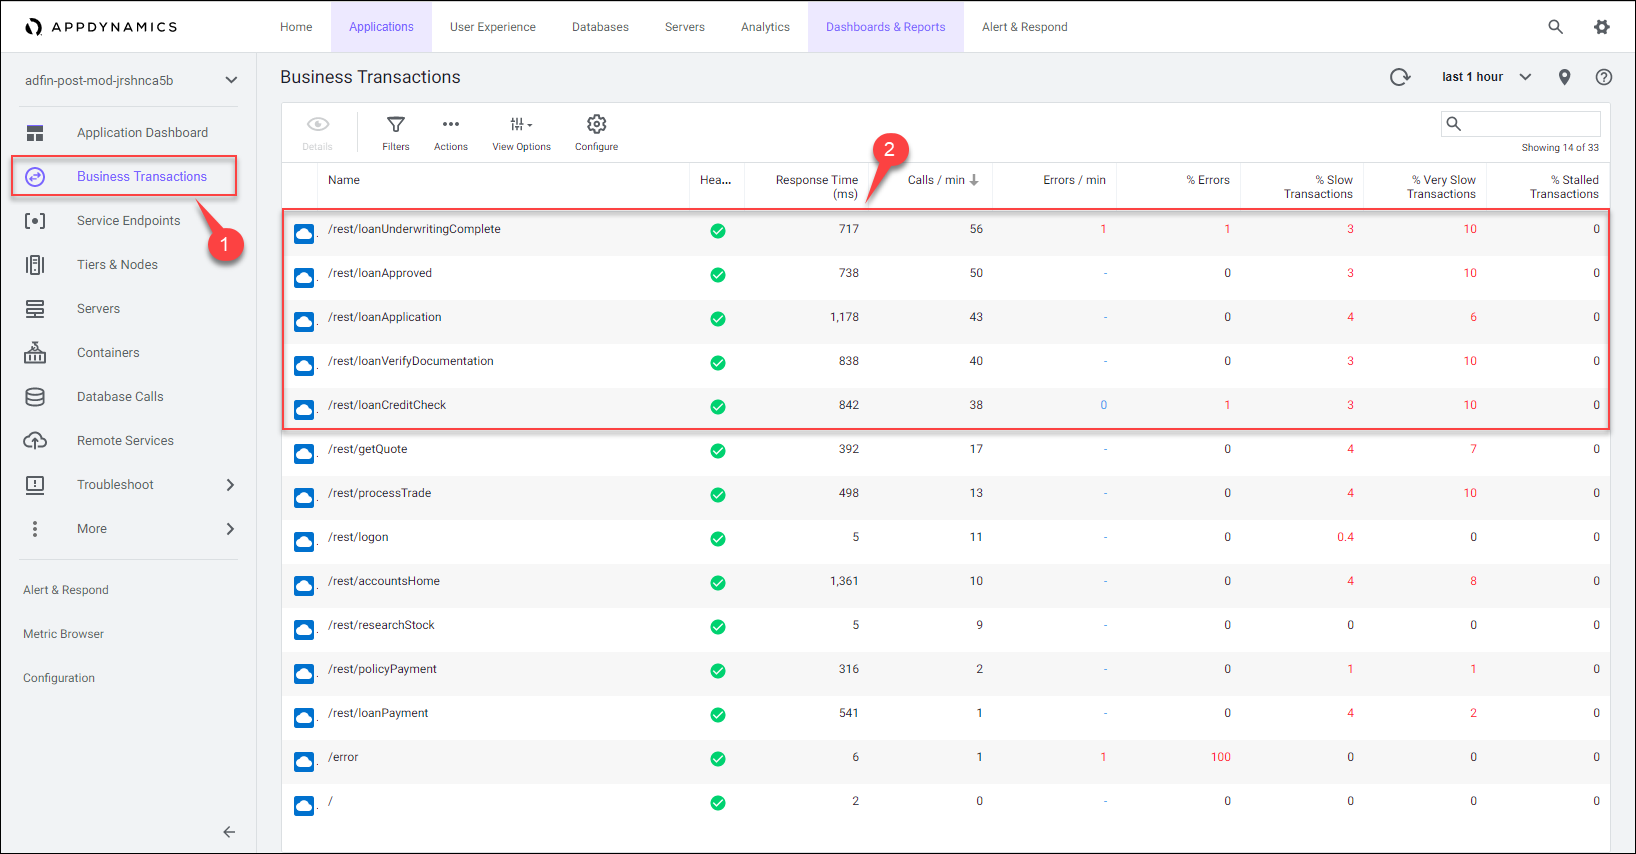The height and width of the screenshot is (854, 1636).
Task: Collapse the left sidebar with arrow
Action: pyautogui.click(x=229, y=831)
